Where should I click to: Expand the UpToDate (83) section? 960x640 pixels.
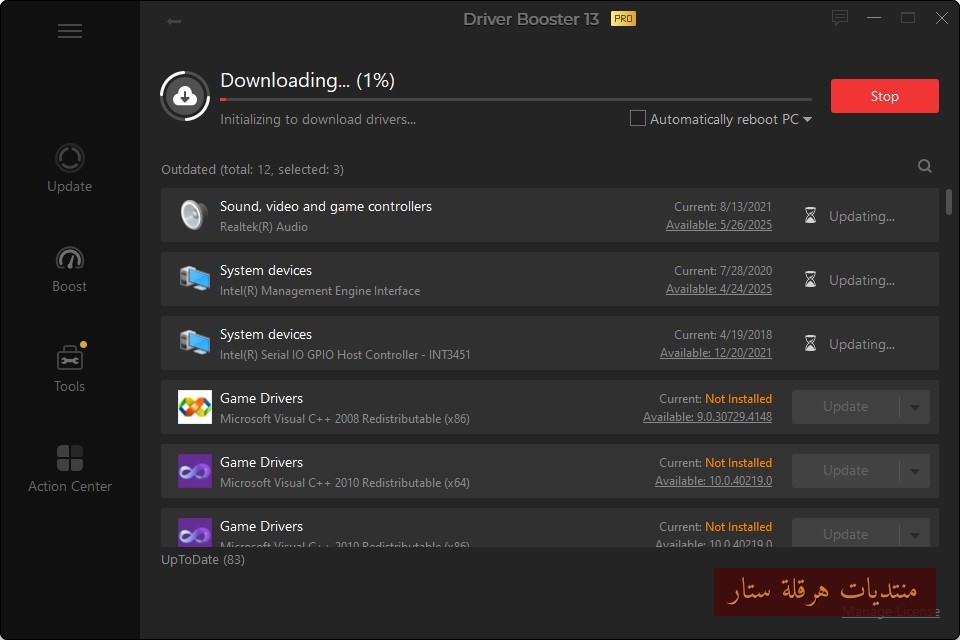(203, 560)
